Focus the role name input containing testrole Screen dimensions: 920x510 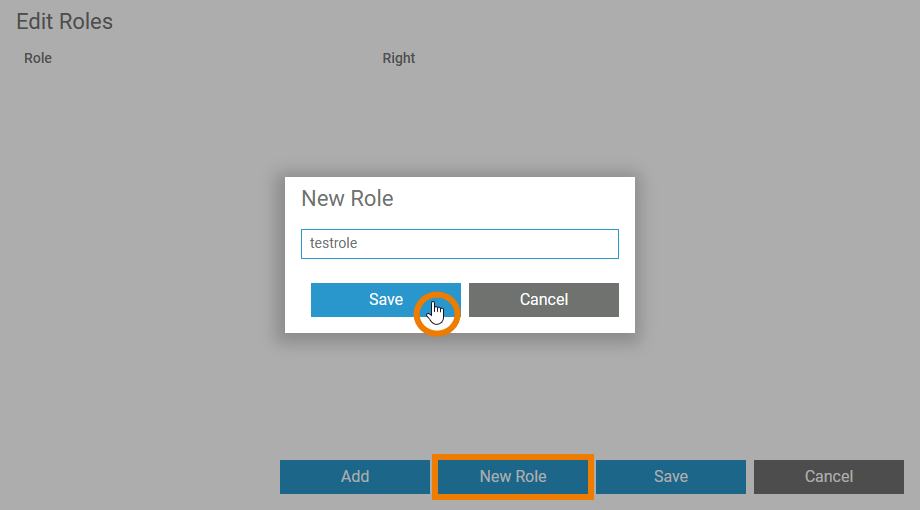459,243
